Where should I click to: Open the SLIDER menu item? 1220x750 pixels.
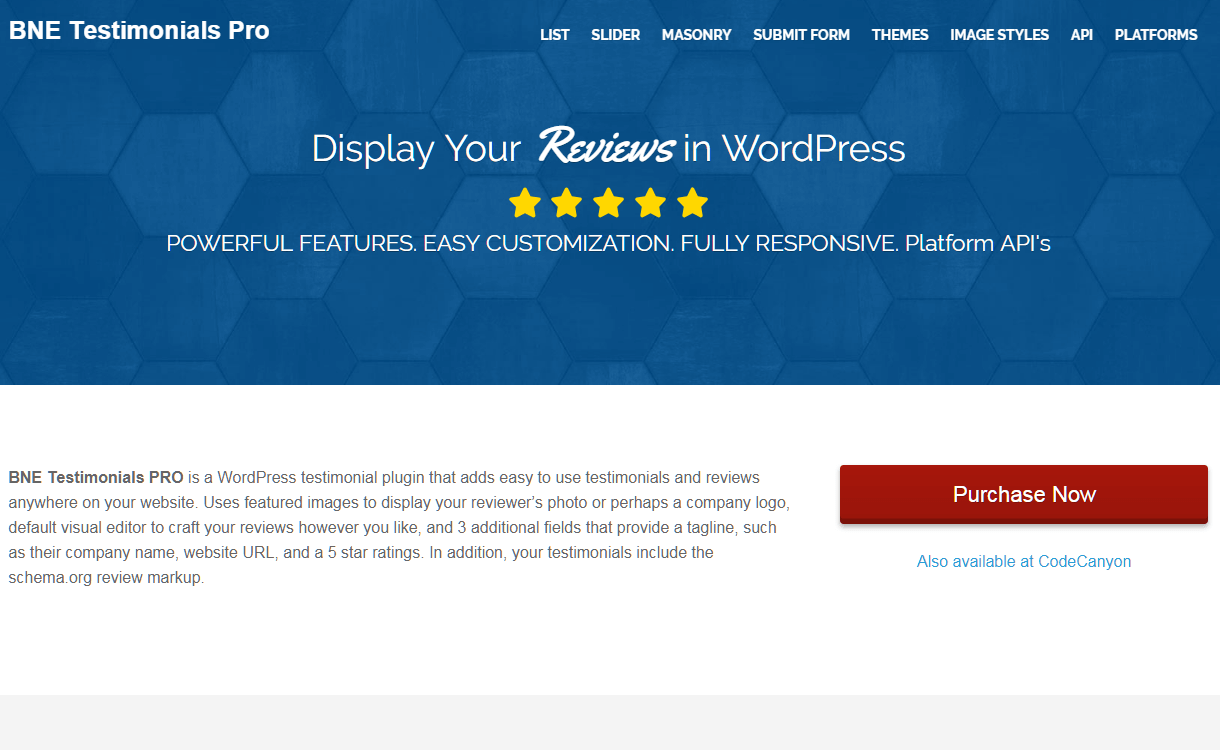(615, 34)
